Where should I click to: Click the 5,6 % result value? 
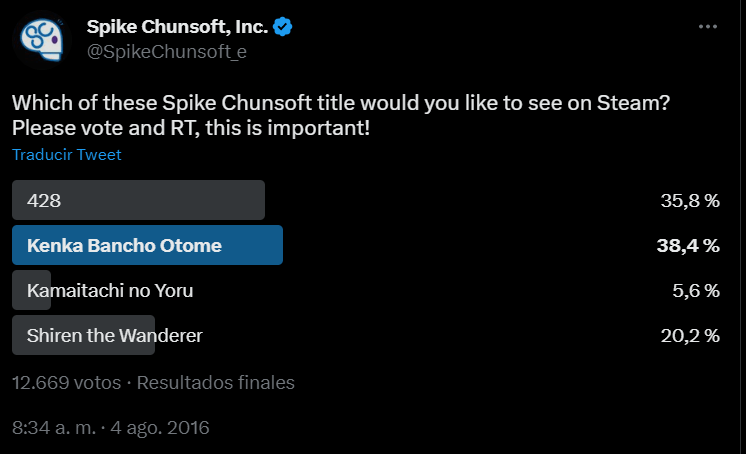[695, 291]
